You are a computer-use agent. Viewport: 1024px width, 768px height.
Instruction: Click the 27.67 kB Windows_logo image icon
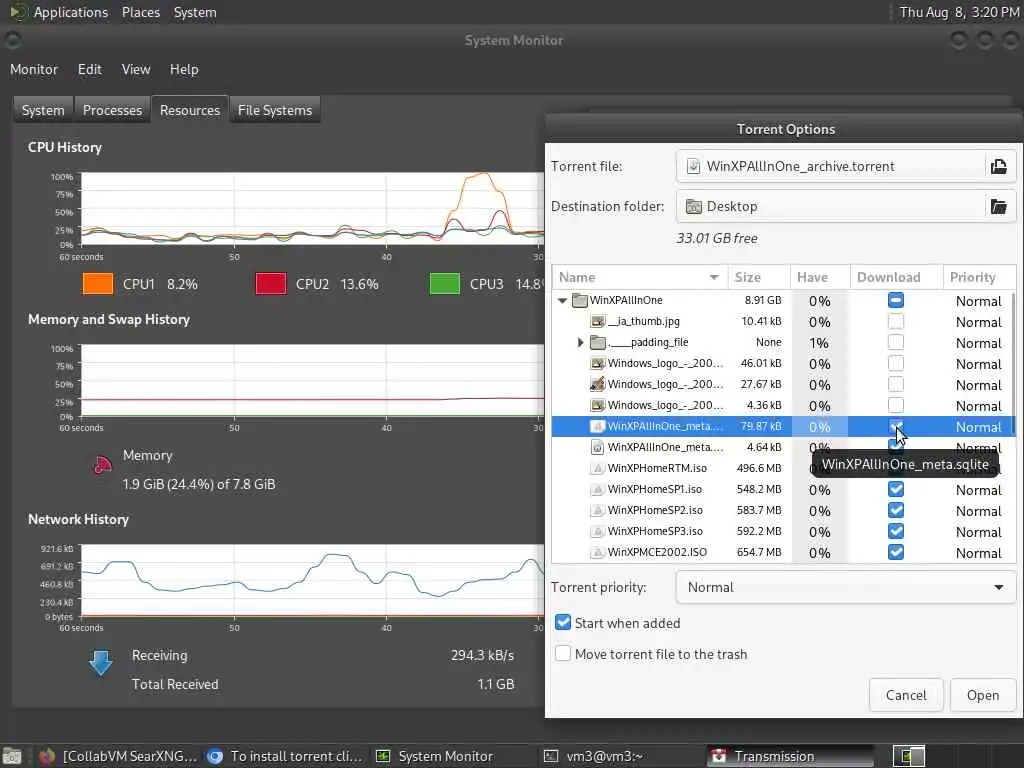597,384
